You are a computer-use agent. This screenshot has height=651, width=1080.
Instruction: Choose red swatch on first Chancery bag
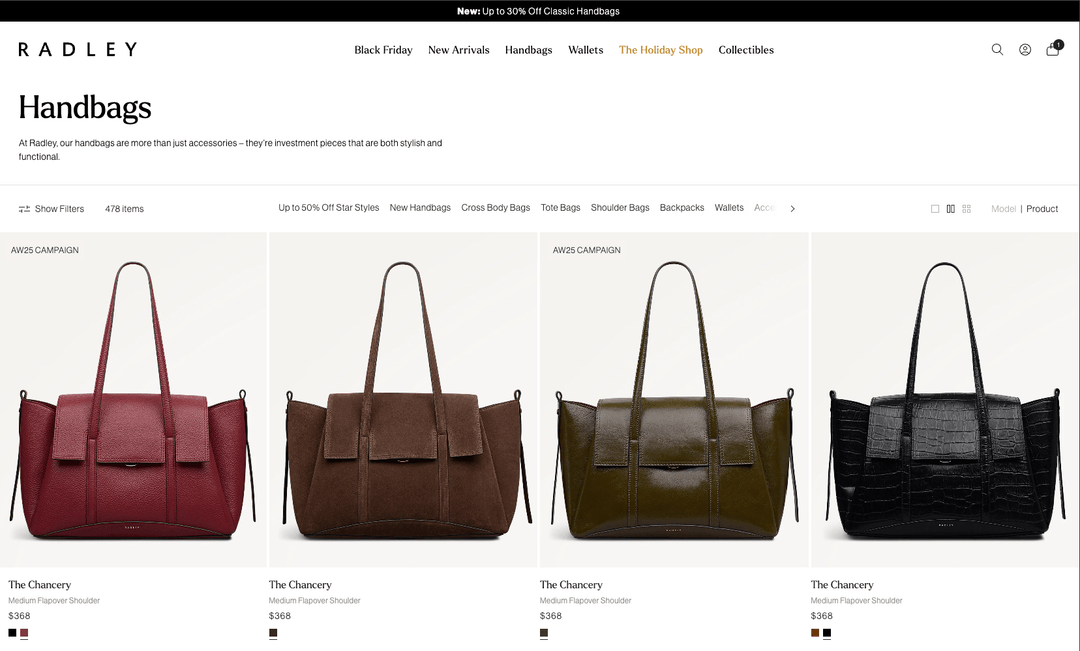[x=24, y=633]
